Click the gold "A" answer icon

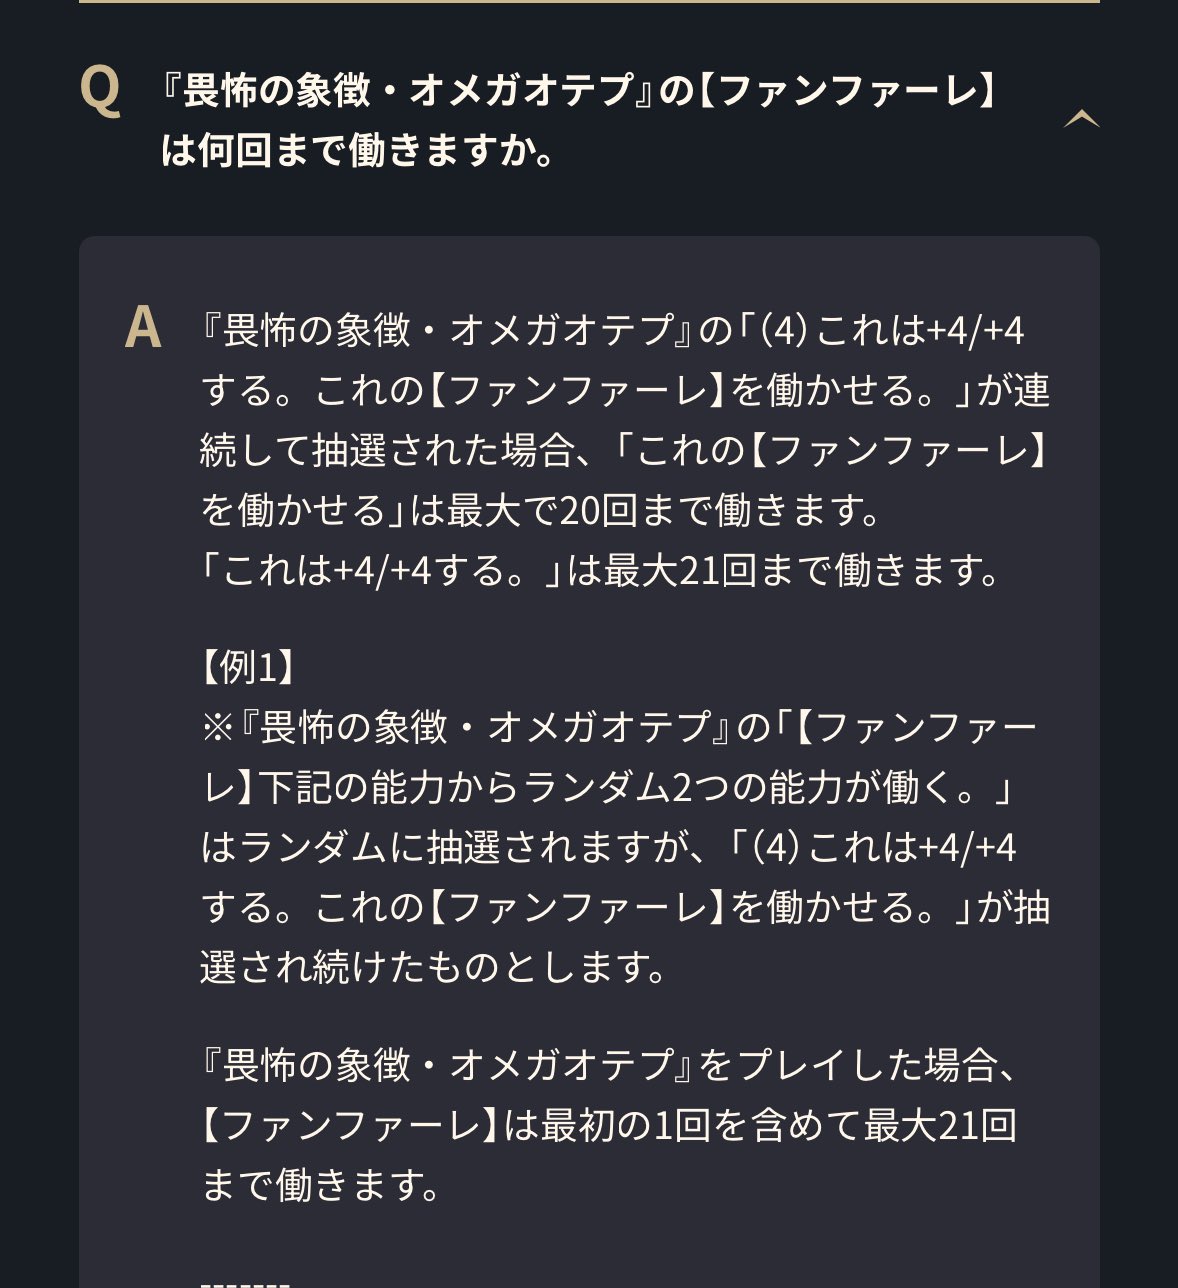(143, 328)
